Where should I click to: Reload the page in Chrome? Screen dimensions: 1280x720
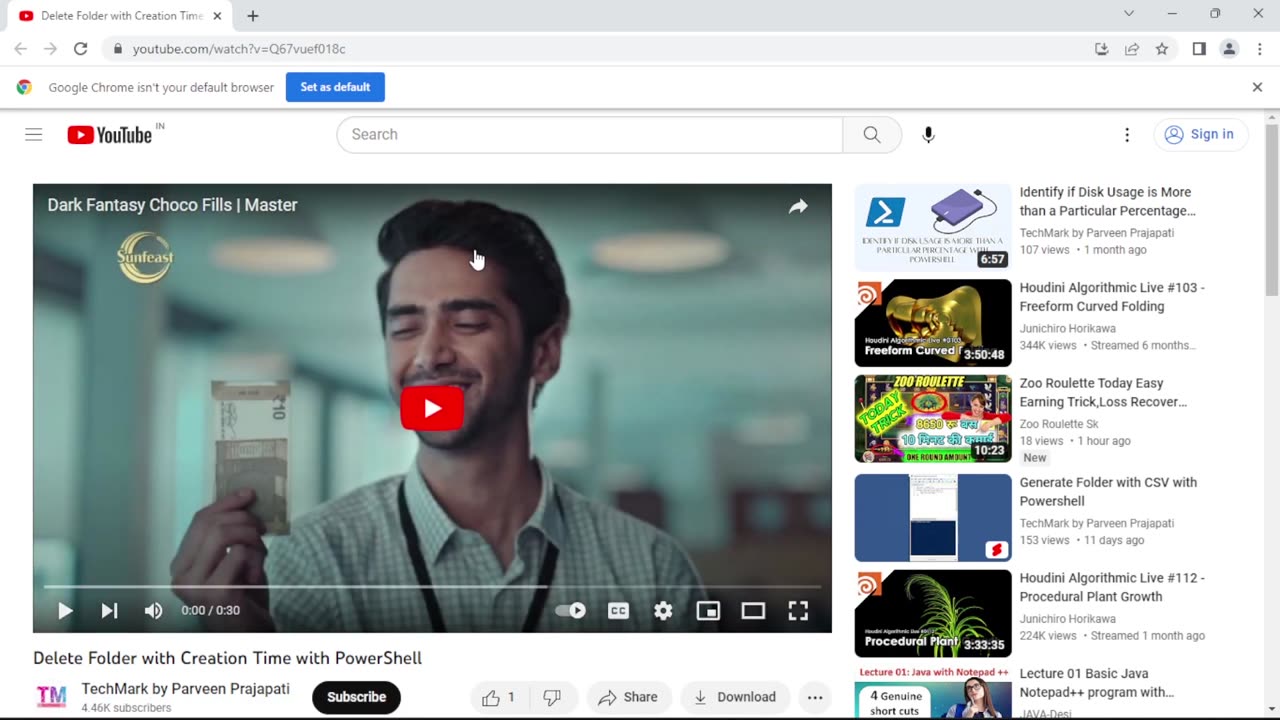point(81,48)
